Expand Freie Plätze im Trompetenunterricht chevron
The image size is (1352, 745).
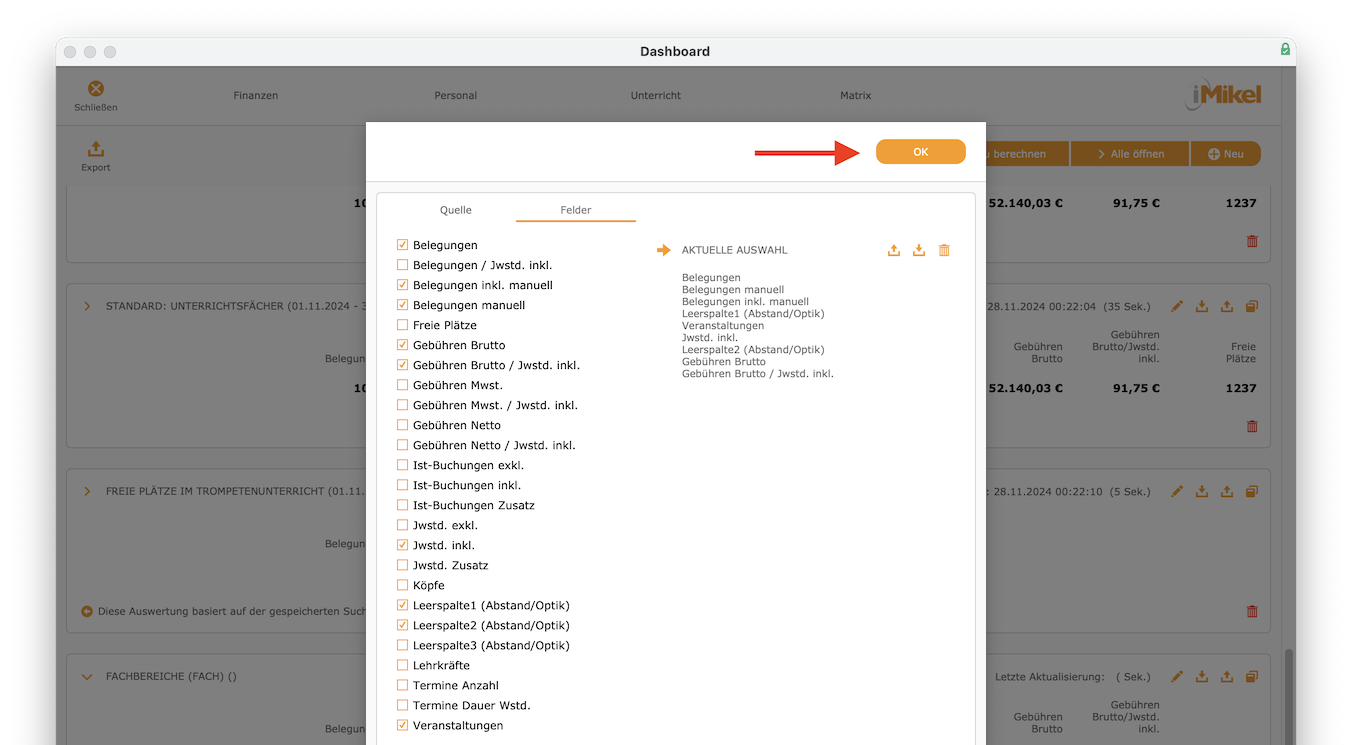click(x=87, y=491)
